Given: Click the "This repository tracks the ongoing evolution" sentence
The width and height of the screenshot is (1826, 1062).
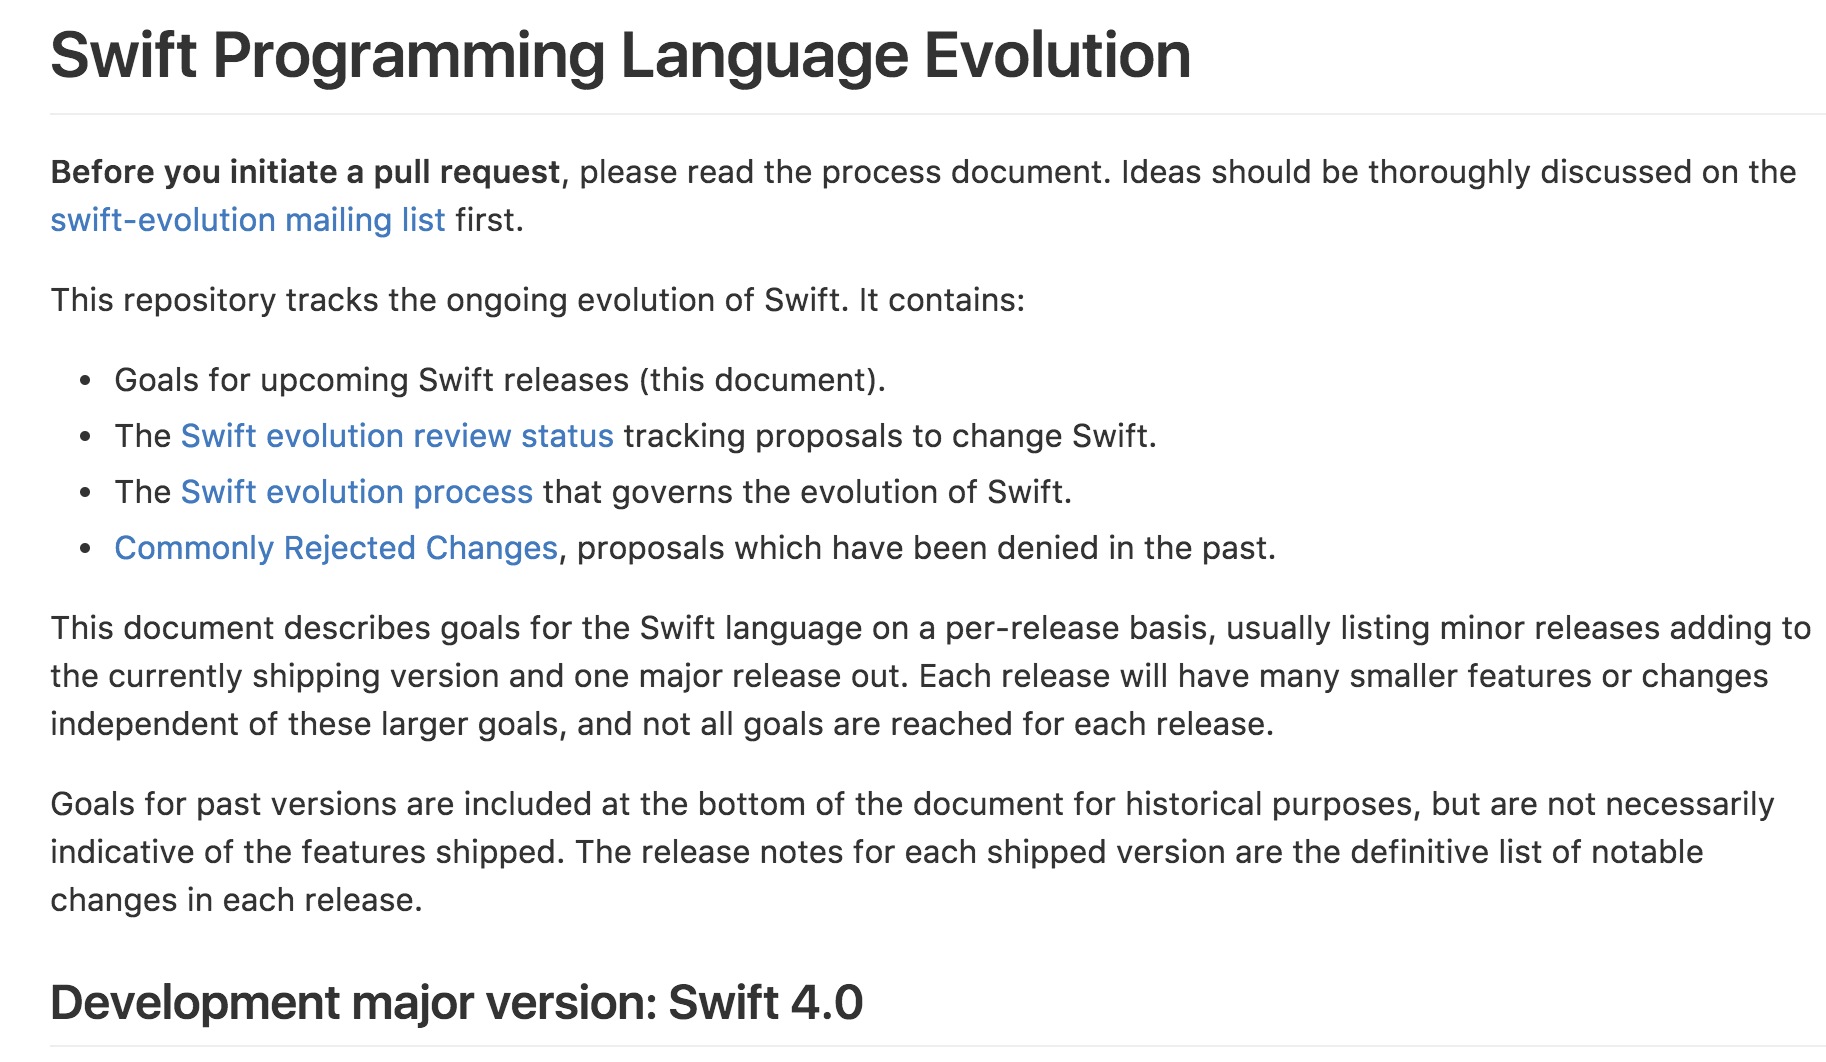Looking at the screenshot, I should coord(537,300).
